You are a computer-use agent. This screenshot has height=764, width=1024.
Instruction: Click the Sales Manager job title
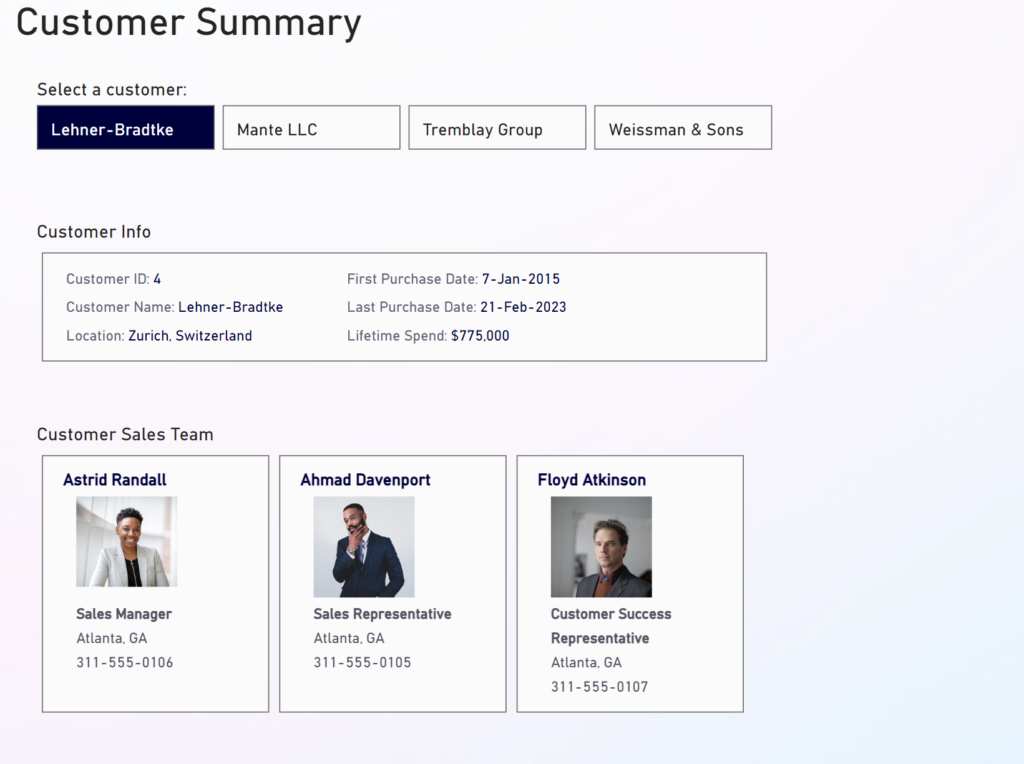click(x=124, y=614)
